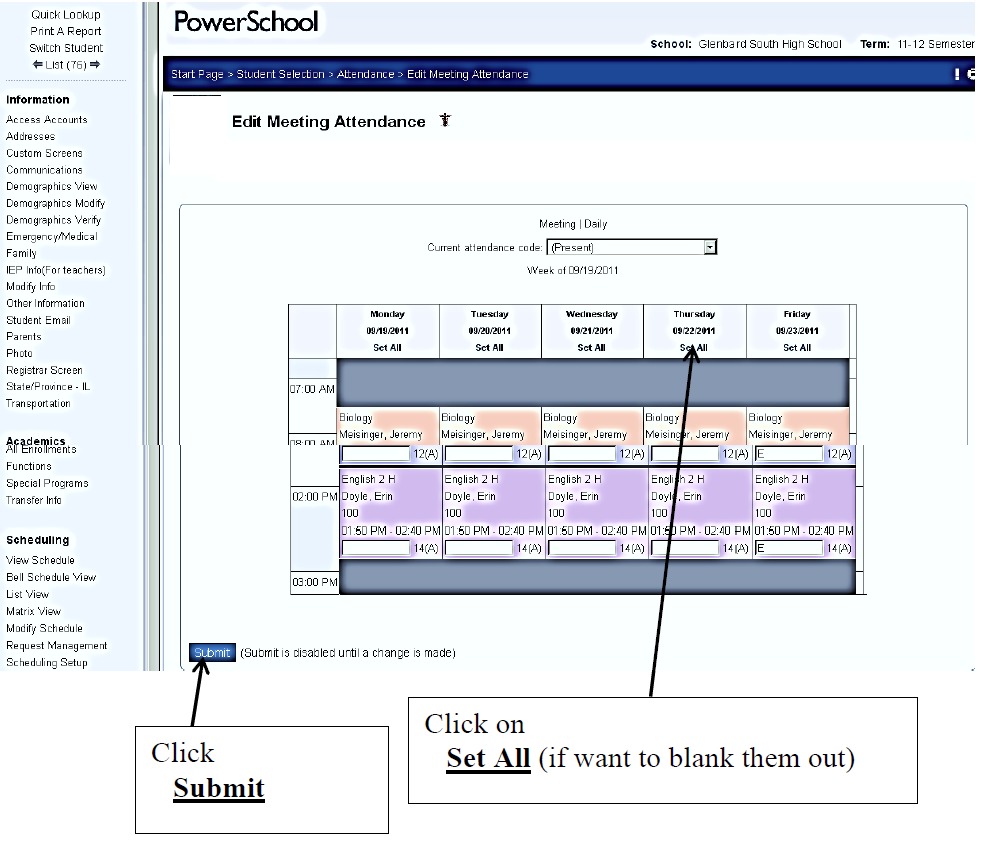Click the exclamation alert icon in header
This screenshot has width=984, height=842.
point(957,74)
